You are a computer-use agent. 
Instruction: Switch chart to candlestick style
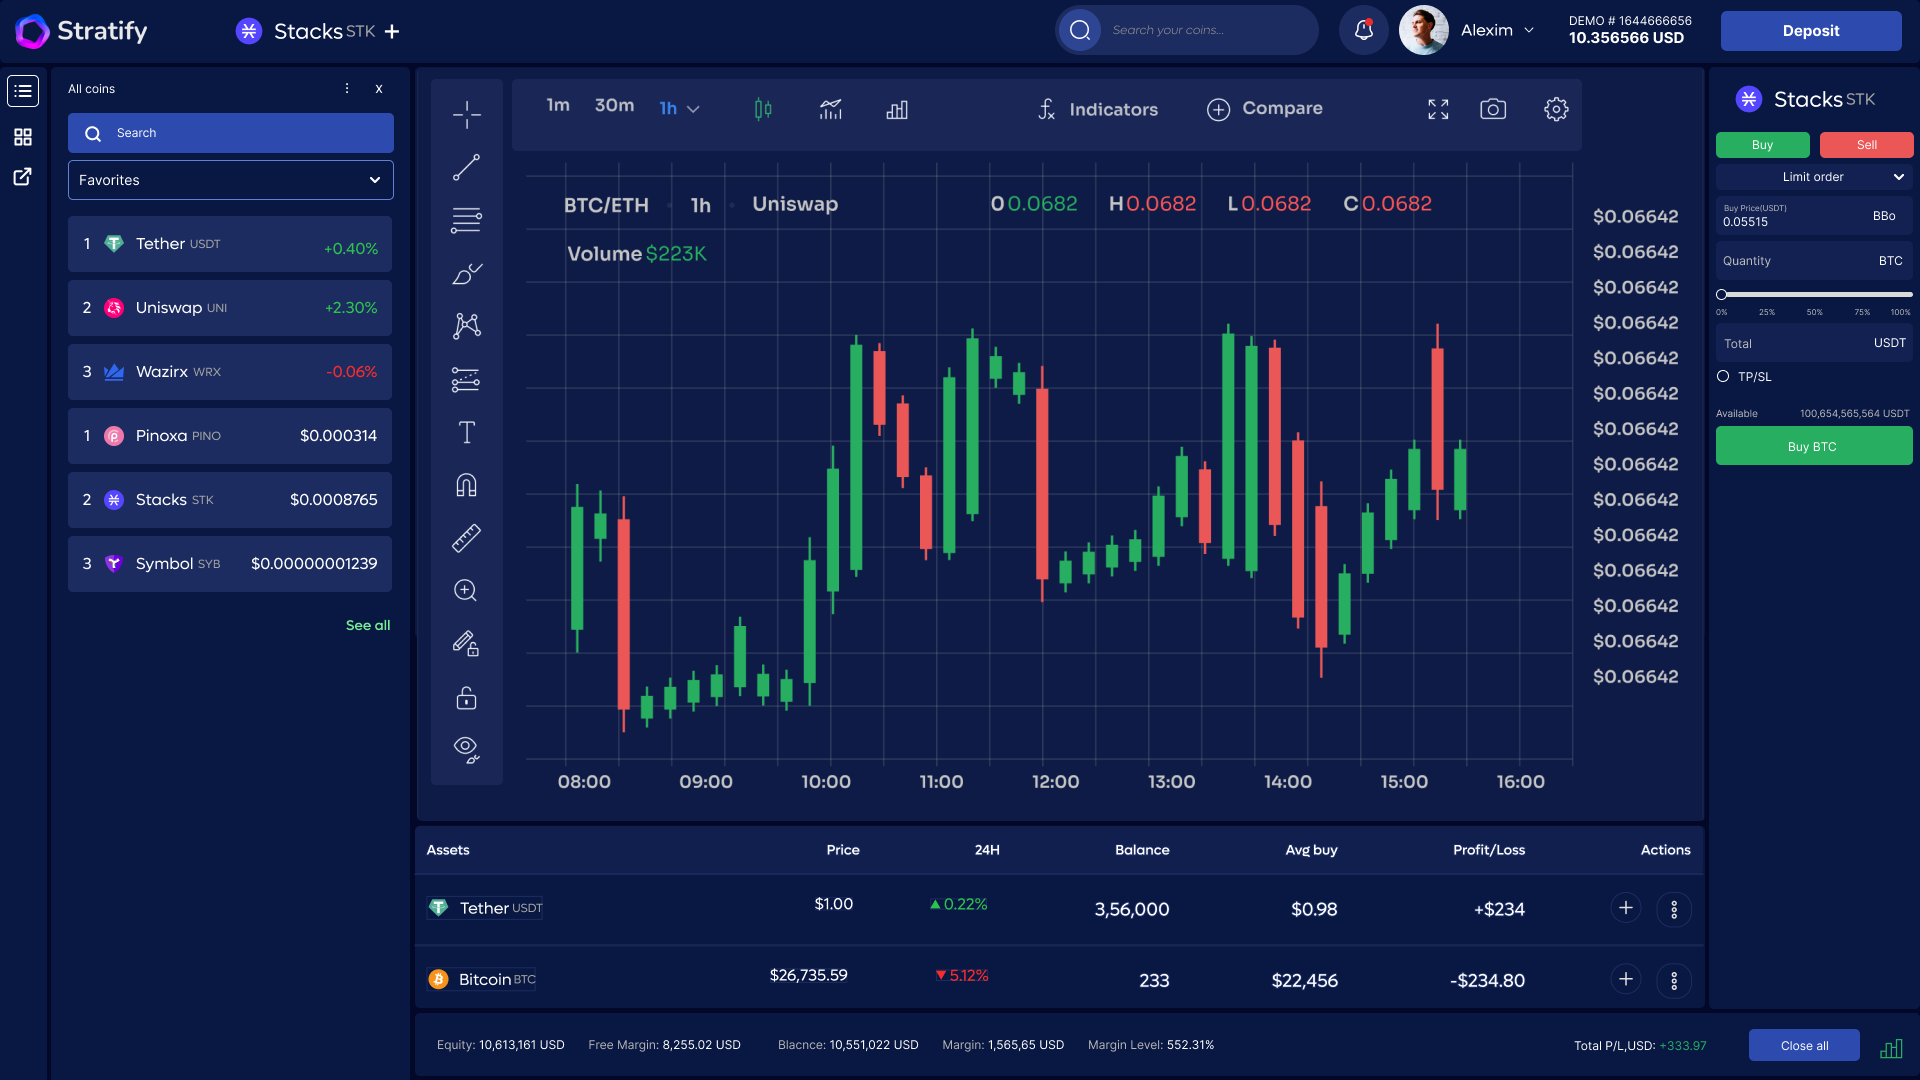pyautogui.click(x=763, y=109)
